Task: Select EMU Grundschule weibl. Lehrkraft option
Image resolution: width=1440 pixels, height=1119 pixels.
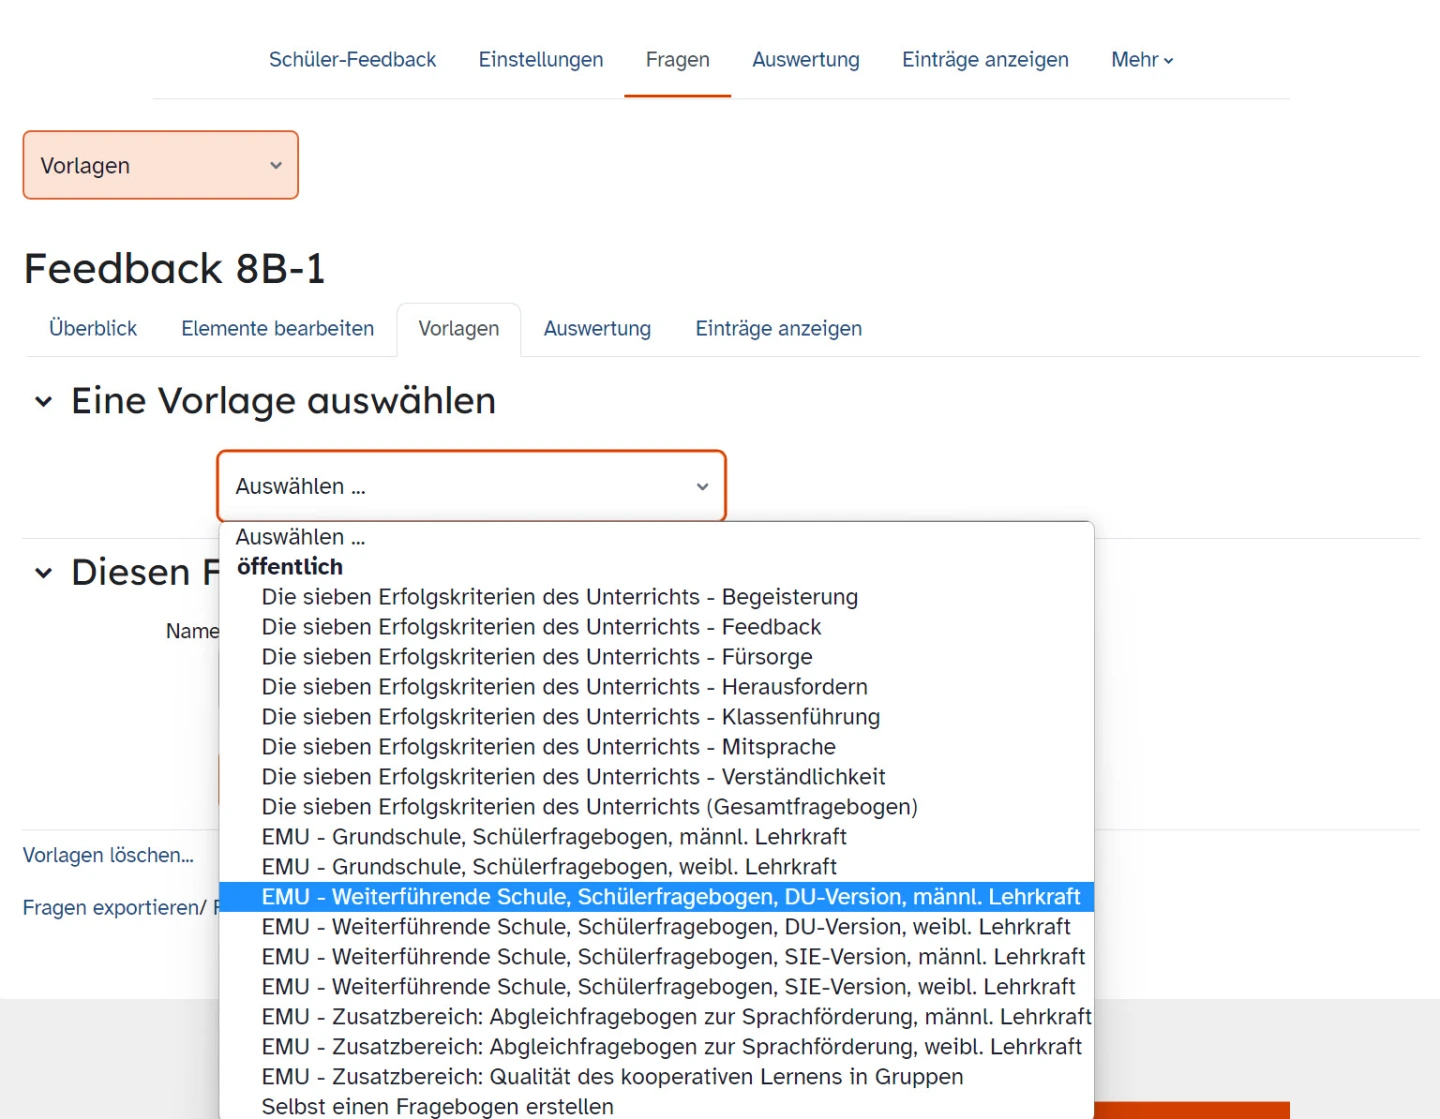Action: click(x=548, y=867)
